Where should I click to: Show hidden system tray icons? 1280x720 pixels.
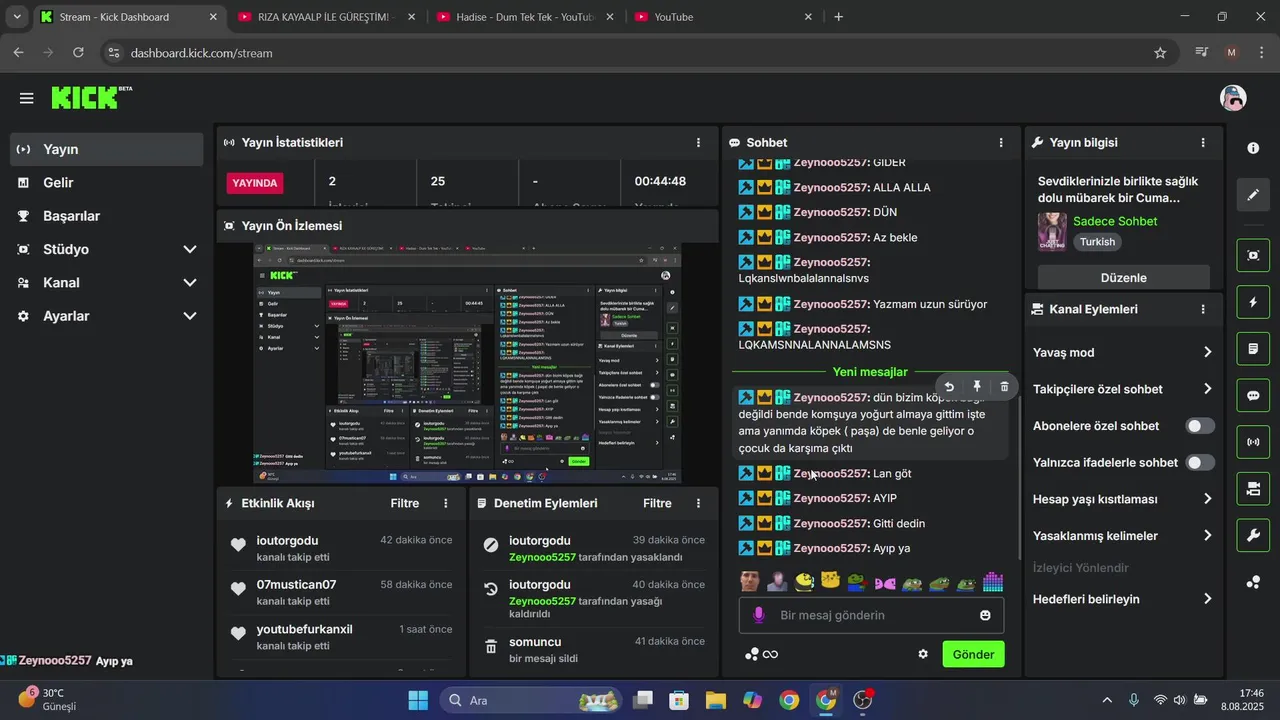pyautogui.click(x=1106, y=700)
